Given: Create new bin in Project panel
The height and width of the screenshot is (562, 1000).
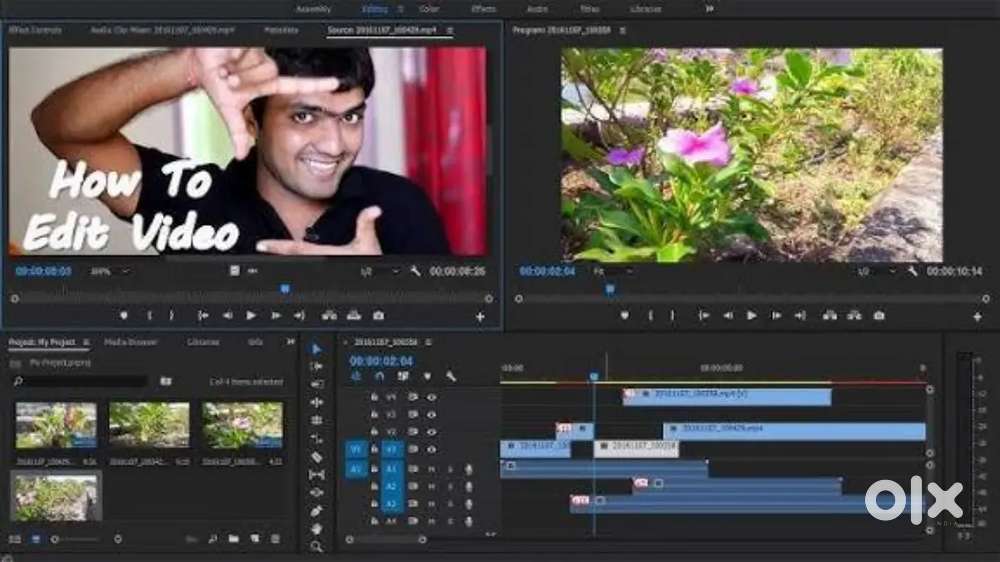Looking at the screenshot, I should point(233,539).
